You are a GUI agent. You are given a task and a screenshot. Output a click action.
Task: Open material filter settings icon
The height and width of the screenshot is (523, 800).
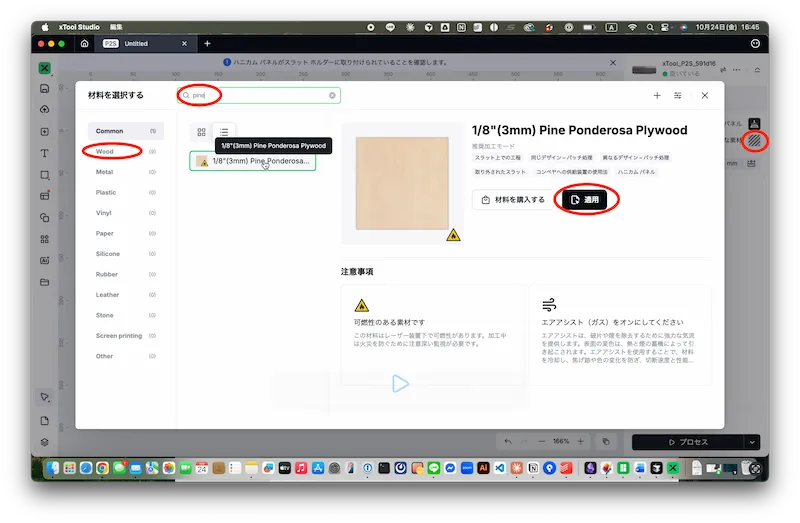click(679, 96)
